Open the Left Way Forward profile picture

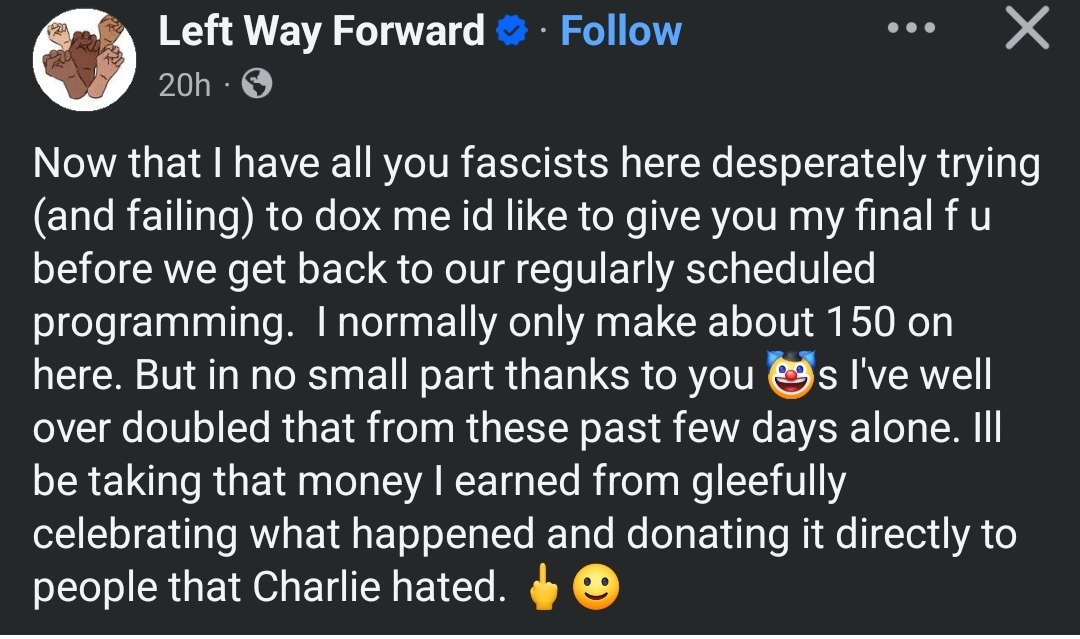pos(84,60)
